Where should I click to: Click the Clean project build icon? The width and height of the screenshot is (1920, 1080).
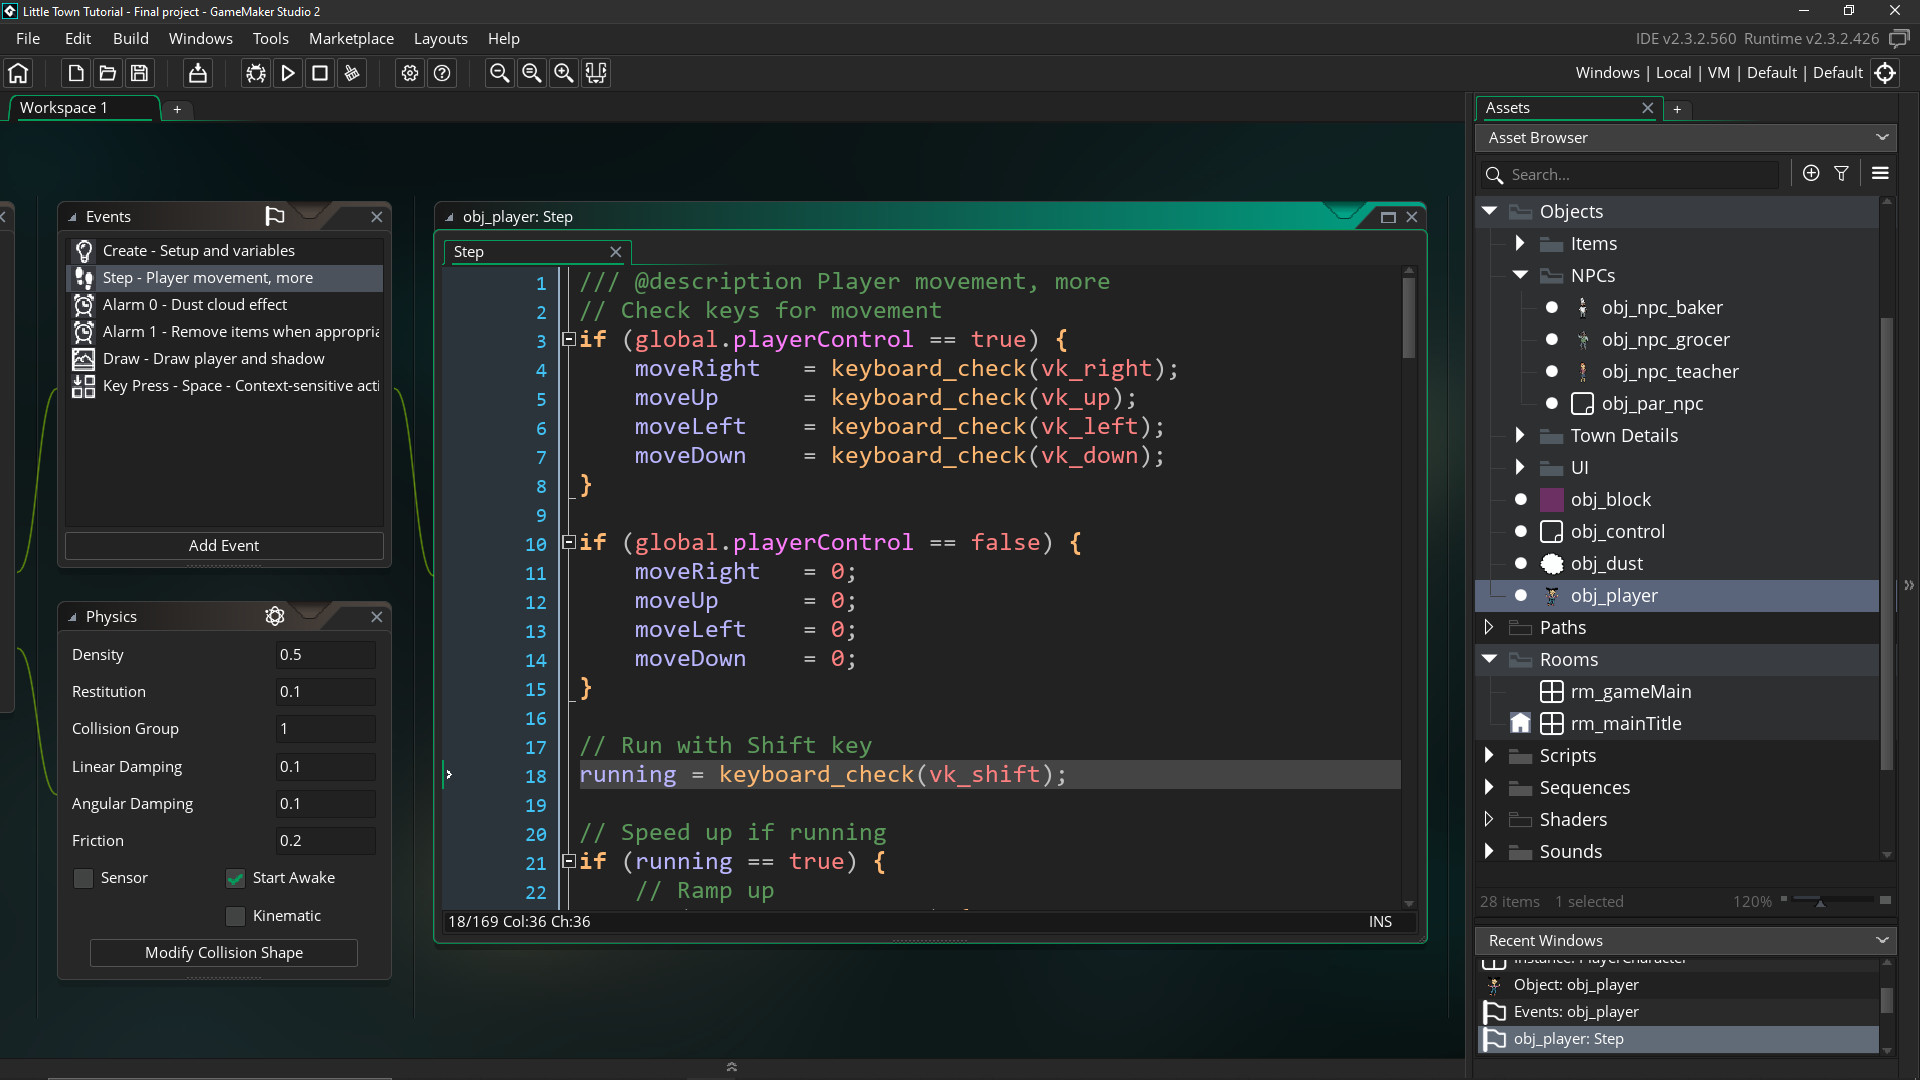pos(351,73)
